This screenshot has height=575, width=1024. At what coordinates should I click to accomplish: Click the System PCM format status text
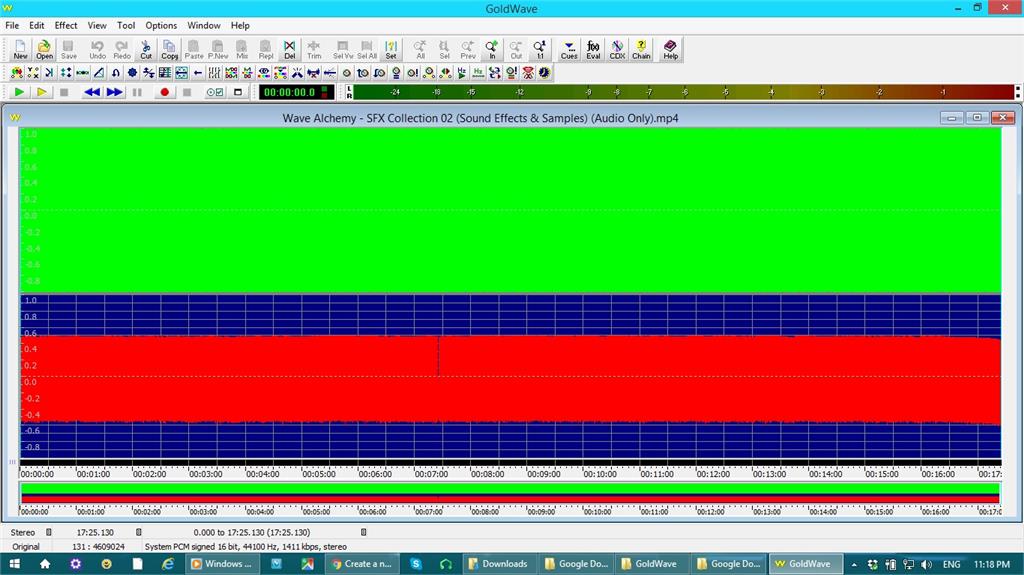[246, 547]
